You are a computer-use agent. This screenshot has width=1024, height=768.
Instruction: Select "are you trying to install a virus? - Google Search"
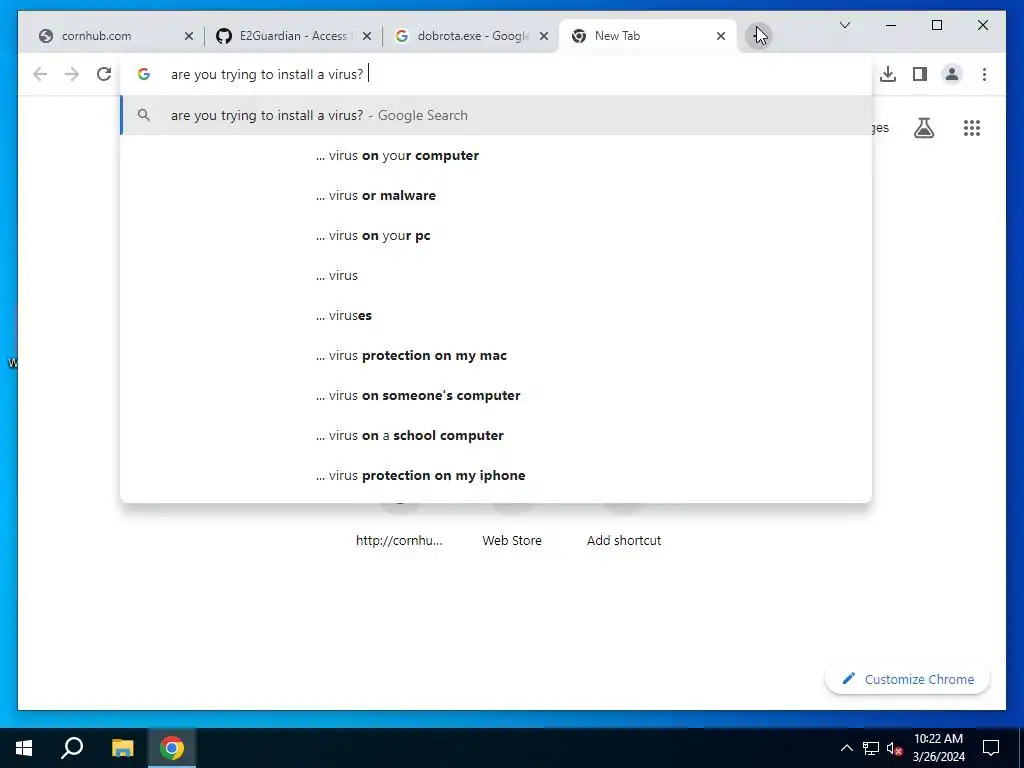pos(496,116)
